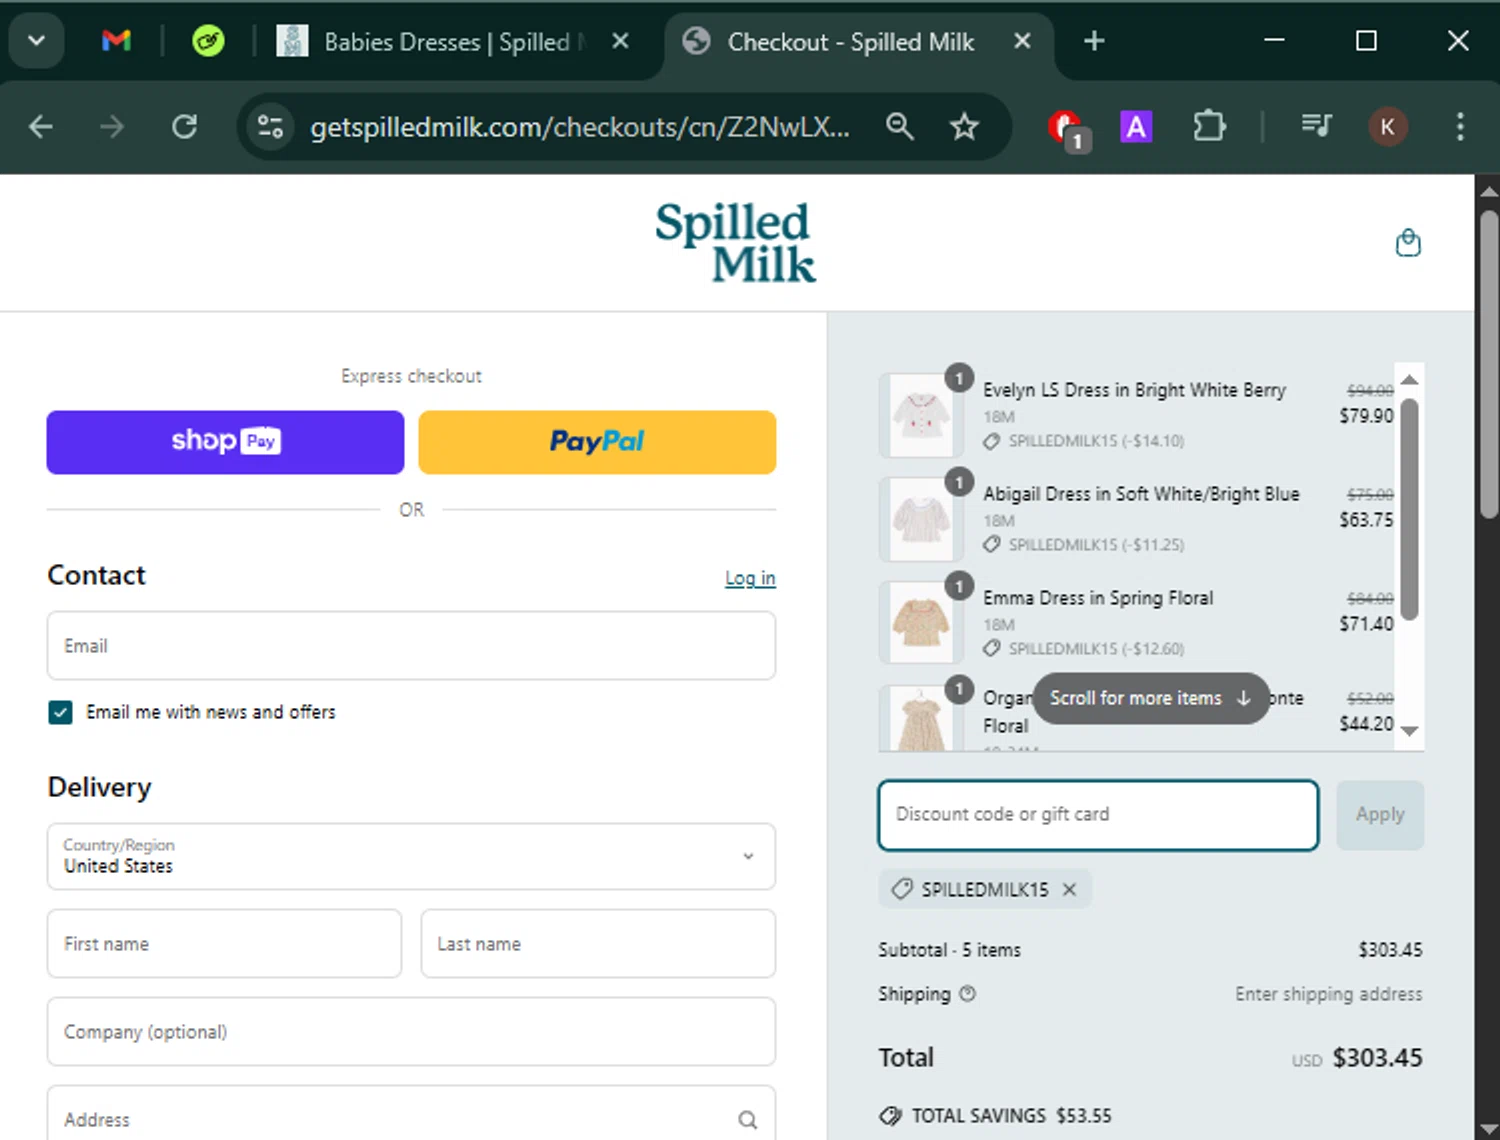Click the Apply discount button
The height and width of the screenshot is (1140, 1500).
click(1380, 815)
